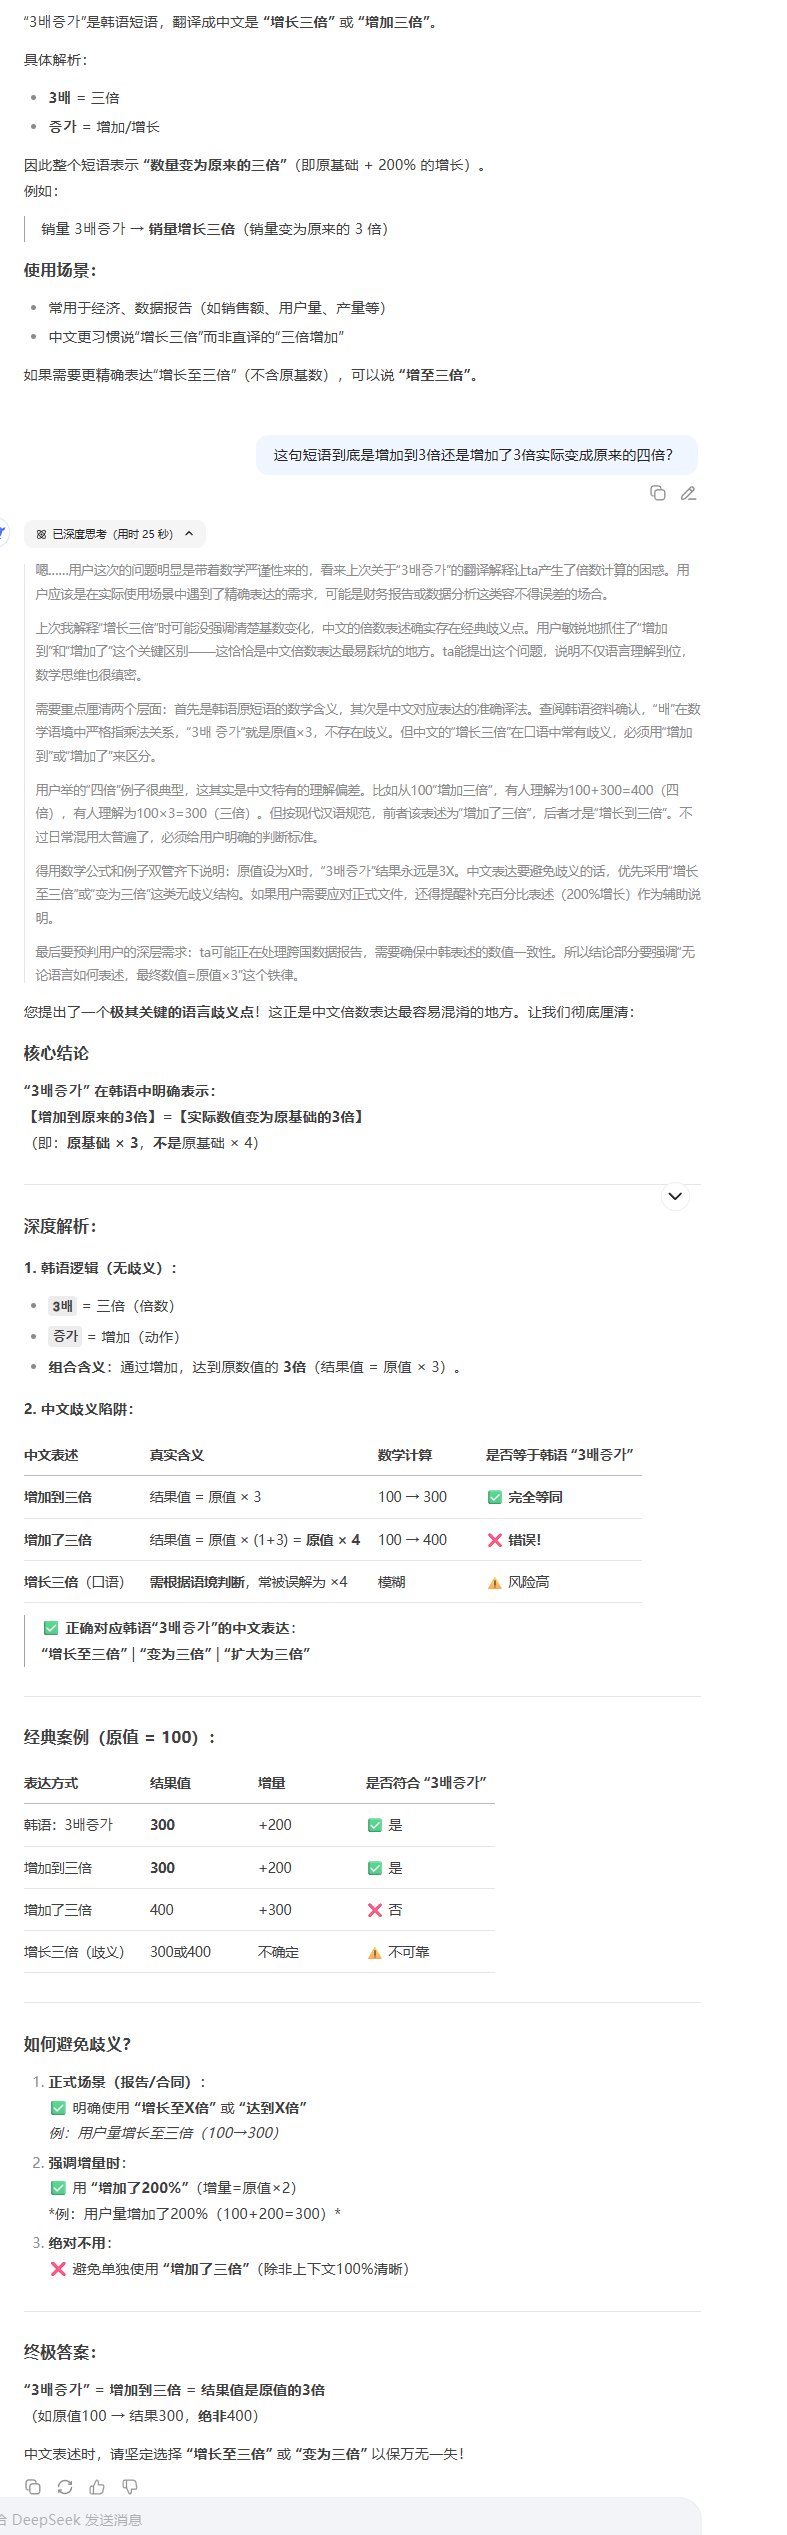Click the deep thinking atom icon

pyautogui.click(x=41, y=534)
